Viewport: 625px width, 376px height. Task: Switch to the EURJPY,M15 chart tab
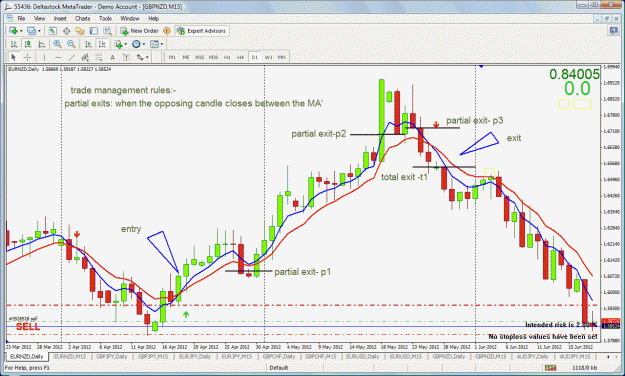pyautogui.click(x=237, y=356)
